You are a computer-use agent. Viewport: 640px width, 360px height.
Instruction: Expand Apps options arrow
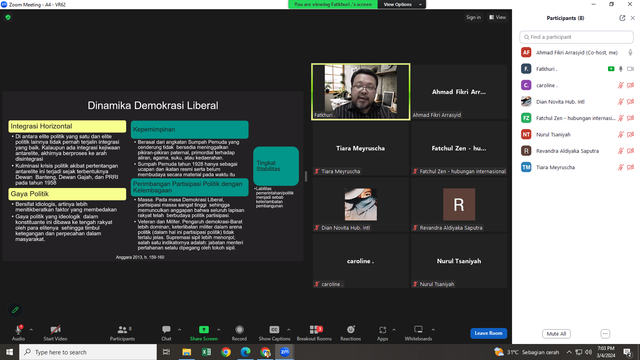[394, 329]
